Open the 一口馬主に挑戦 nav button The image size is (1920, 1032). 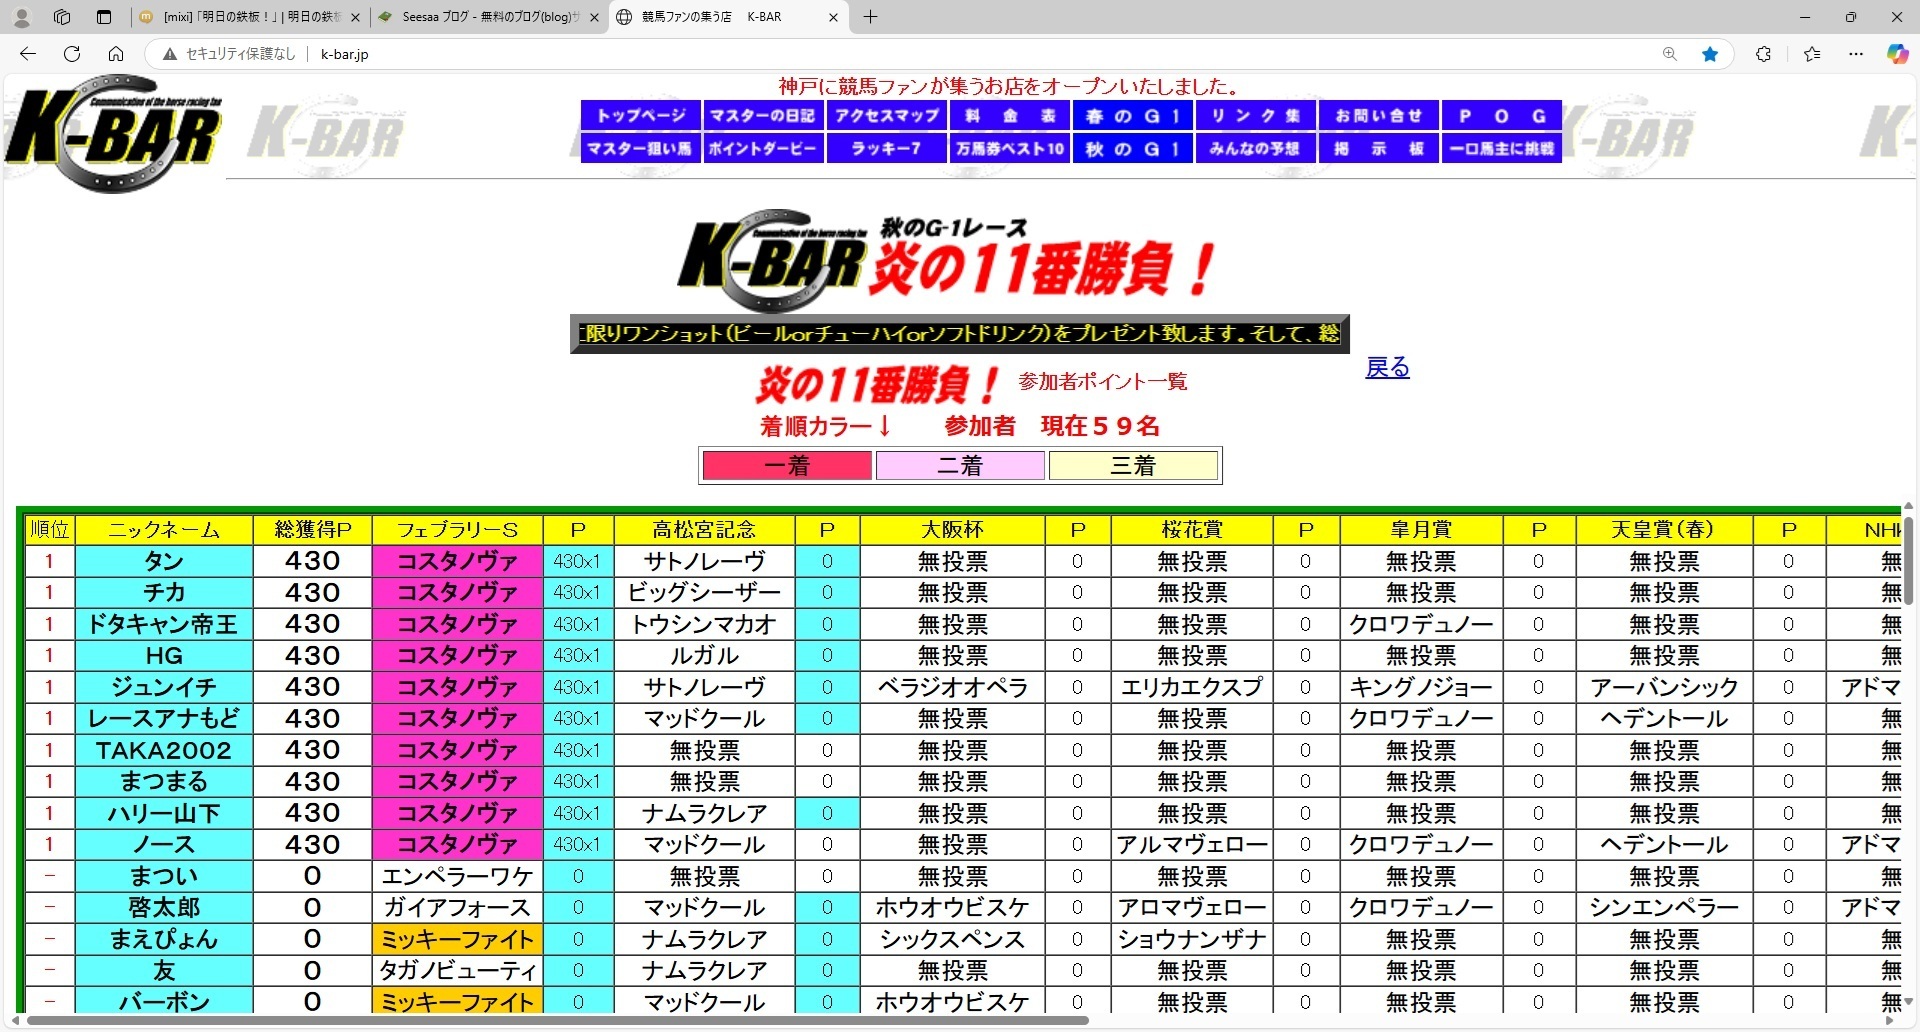point(1502,148)
